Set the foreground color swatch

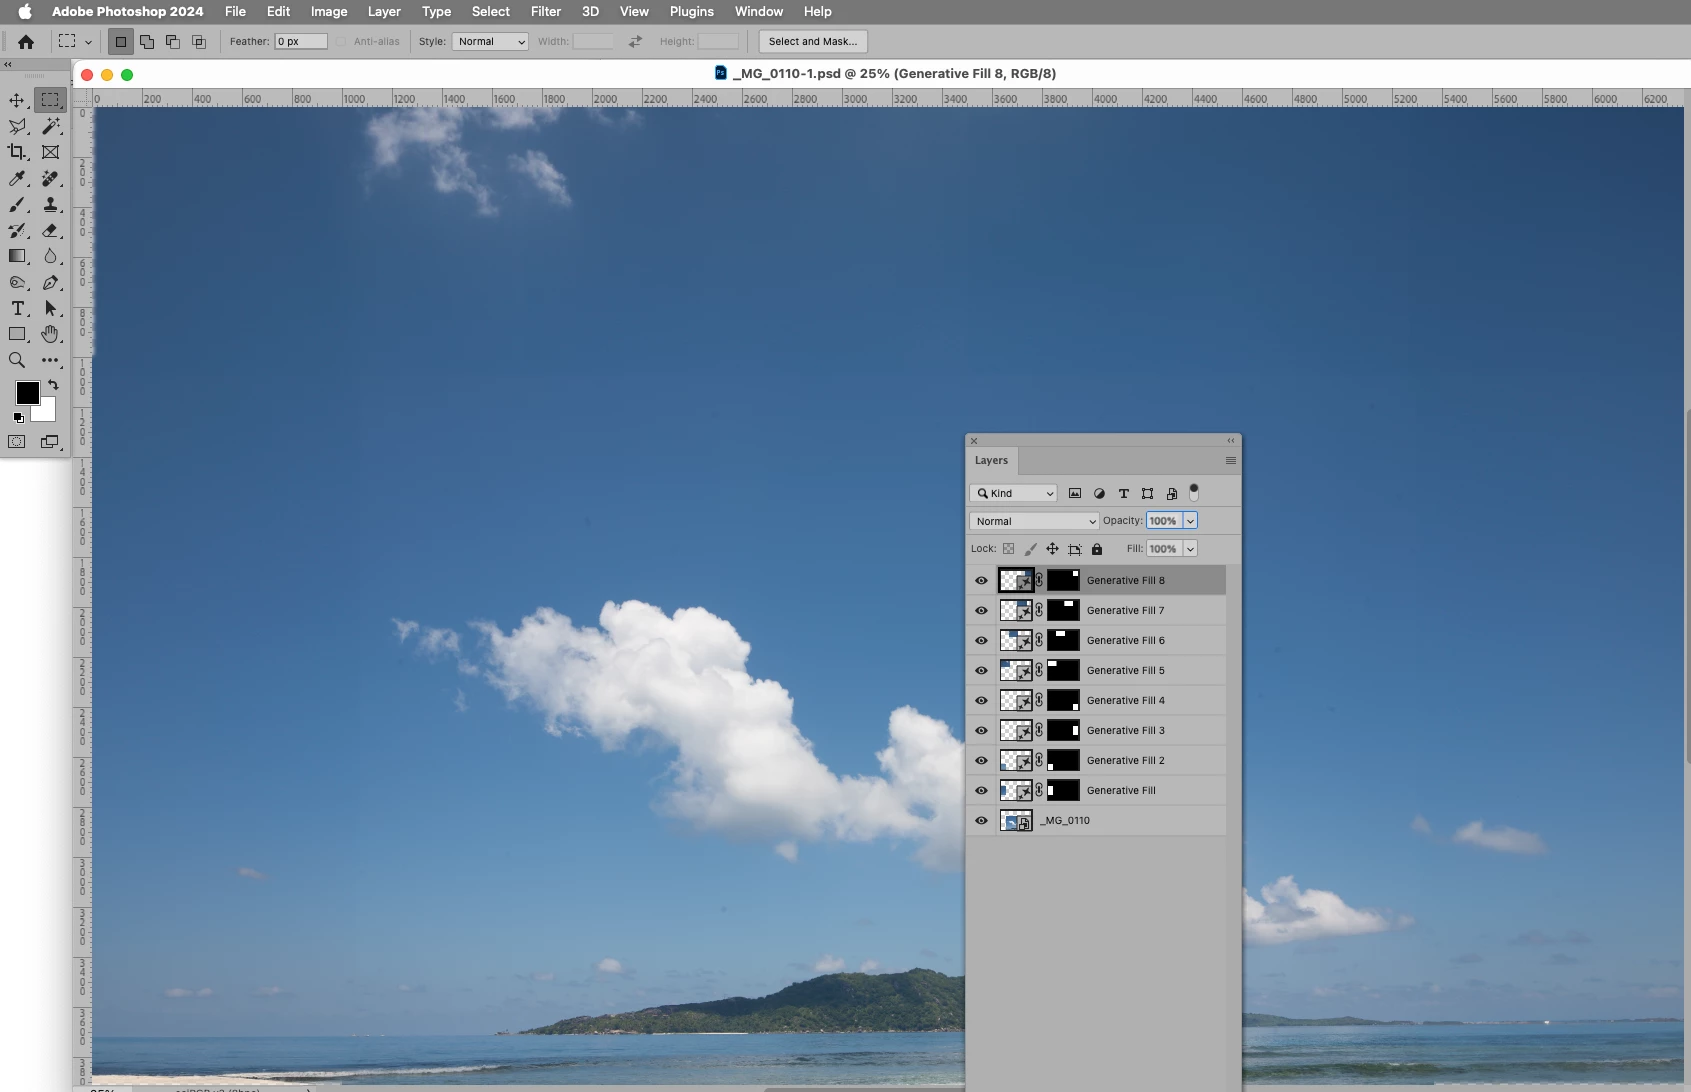pyautogui.click(x=27, y=392)
